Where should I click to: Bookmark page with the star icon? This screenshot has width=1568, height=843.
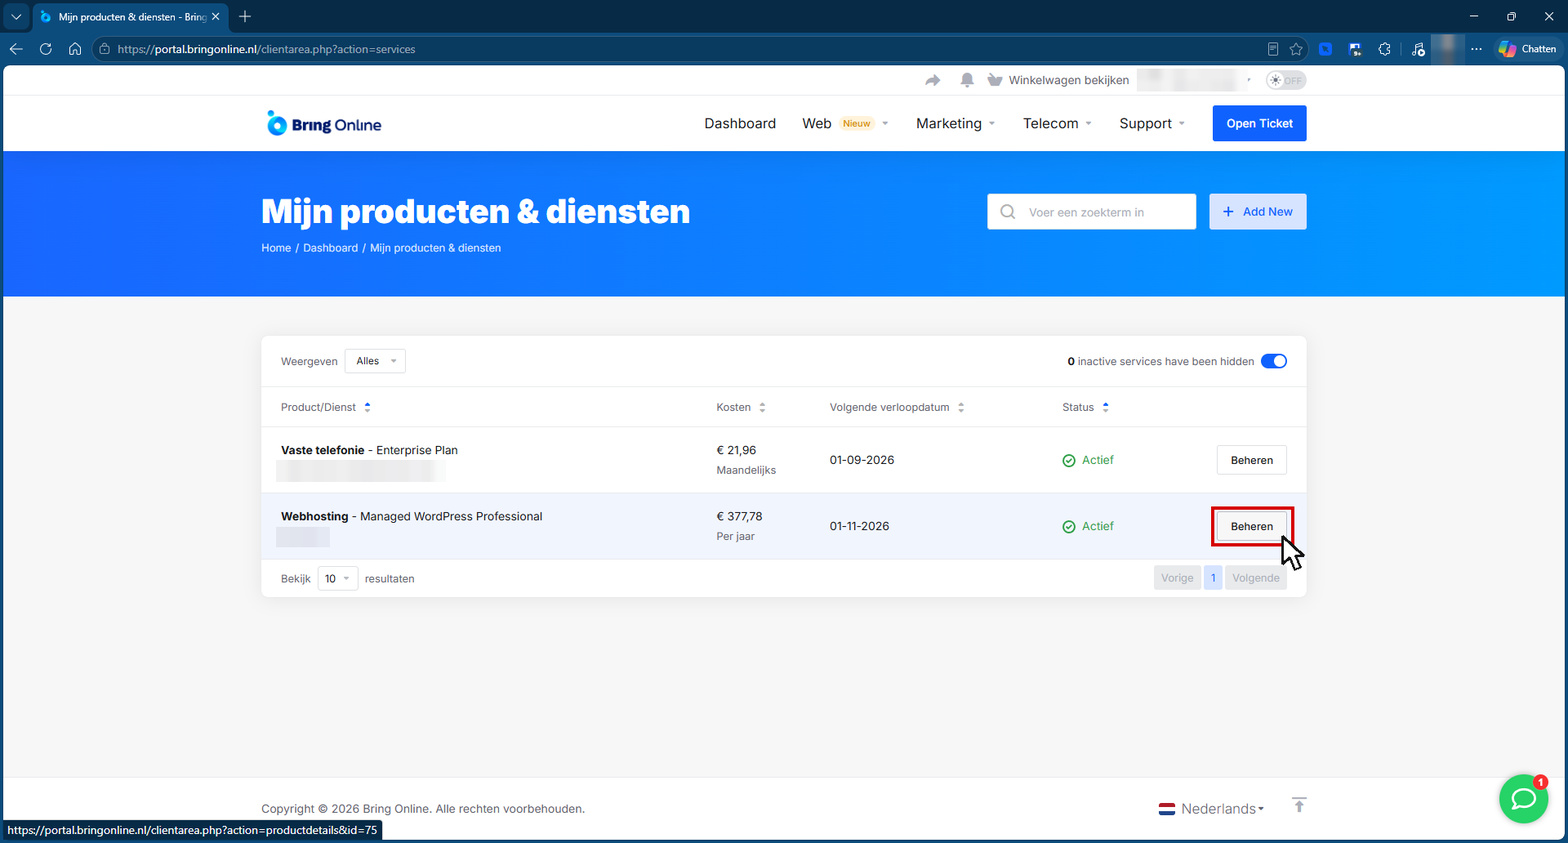tap(1296, 49)
